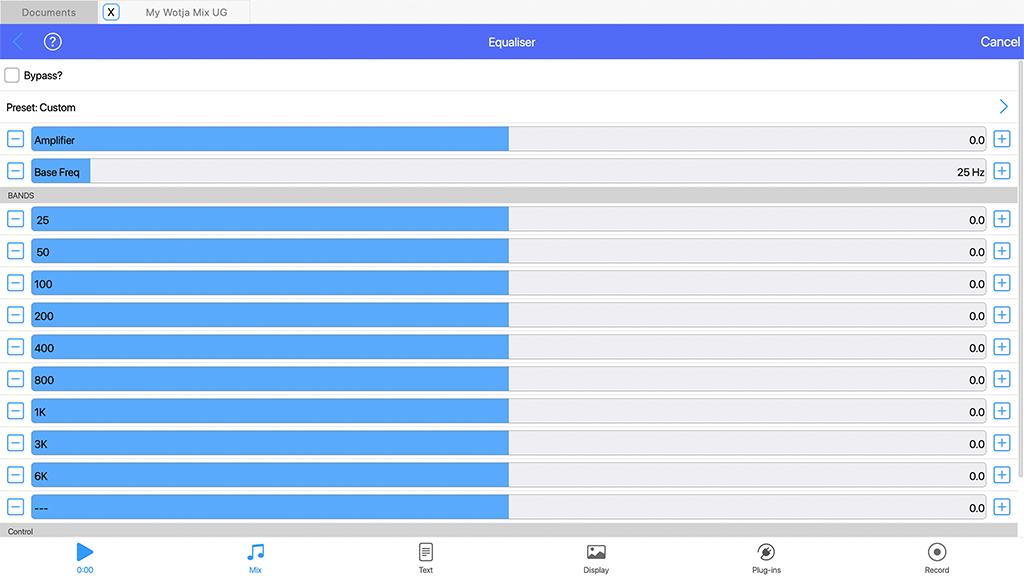This screenshot has width=1024, height=576.
Task: Switch to the Documents tab
Action: click(x=49, y=12)
